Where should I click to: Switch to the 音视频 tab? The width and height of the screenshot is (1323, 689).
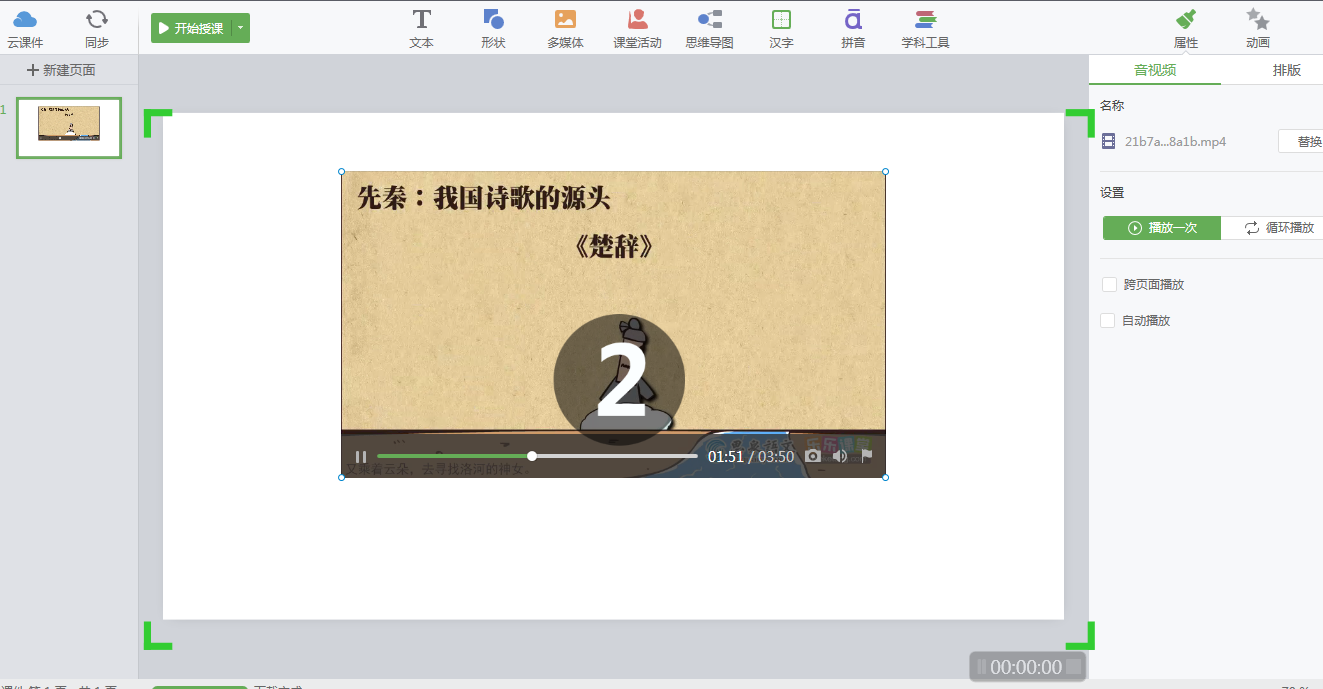point(1154,70)
